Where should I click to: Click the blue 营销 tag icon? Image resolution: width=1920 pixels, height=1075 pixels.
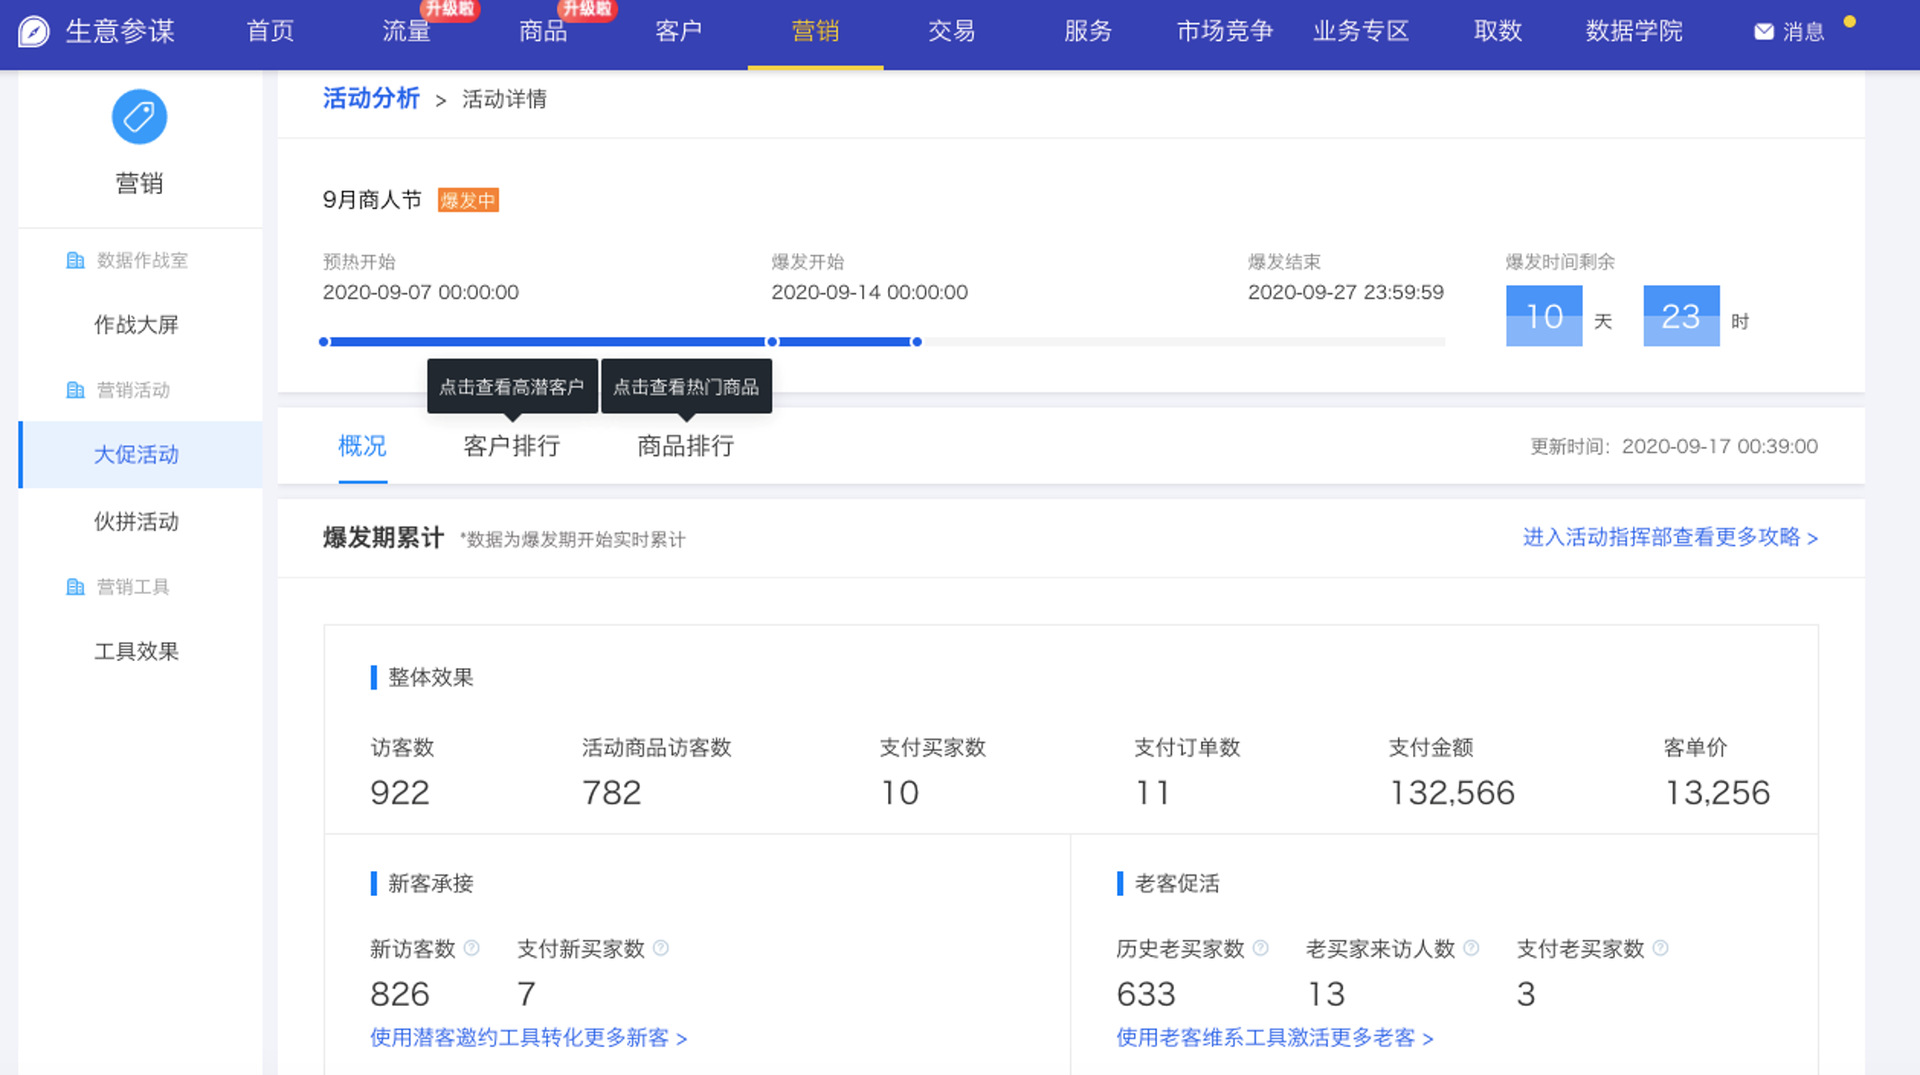(139, 117)
